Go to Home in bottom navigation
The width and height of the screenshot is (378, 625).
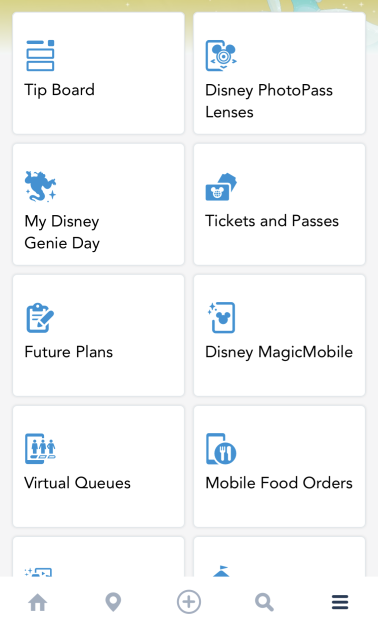tap(38, 602)
